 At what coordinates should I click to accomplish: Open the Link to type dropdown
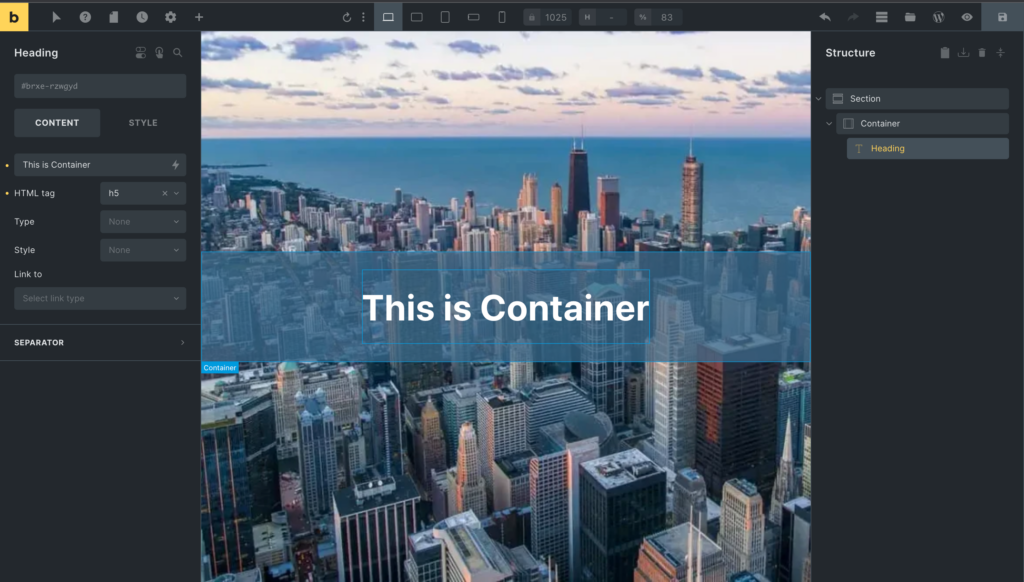click(100, 298)
